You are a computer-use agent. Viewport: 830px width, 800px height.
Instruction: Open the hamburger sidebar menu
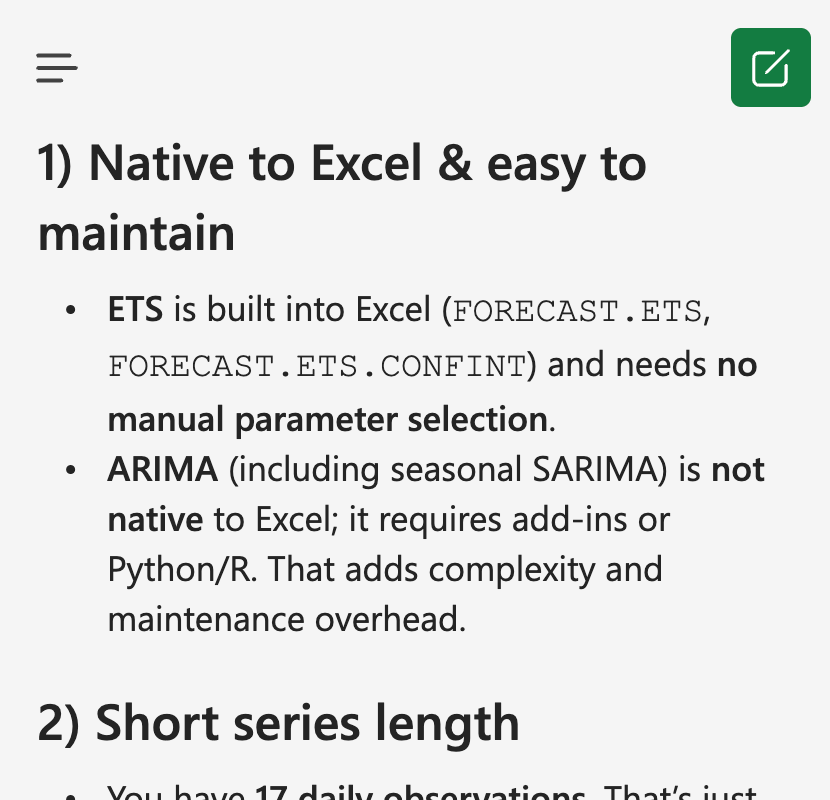(x=57, y=67)
